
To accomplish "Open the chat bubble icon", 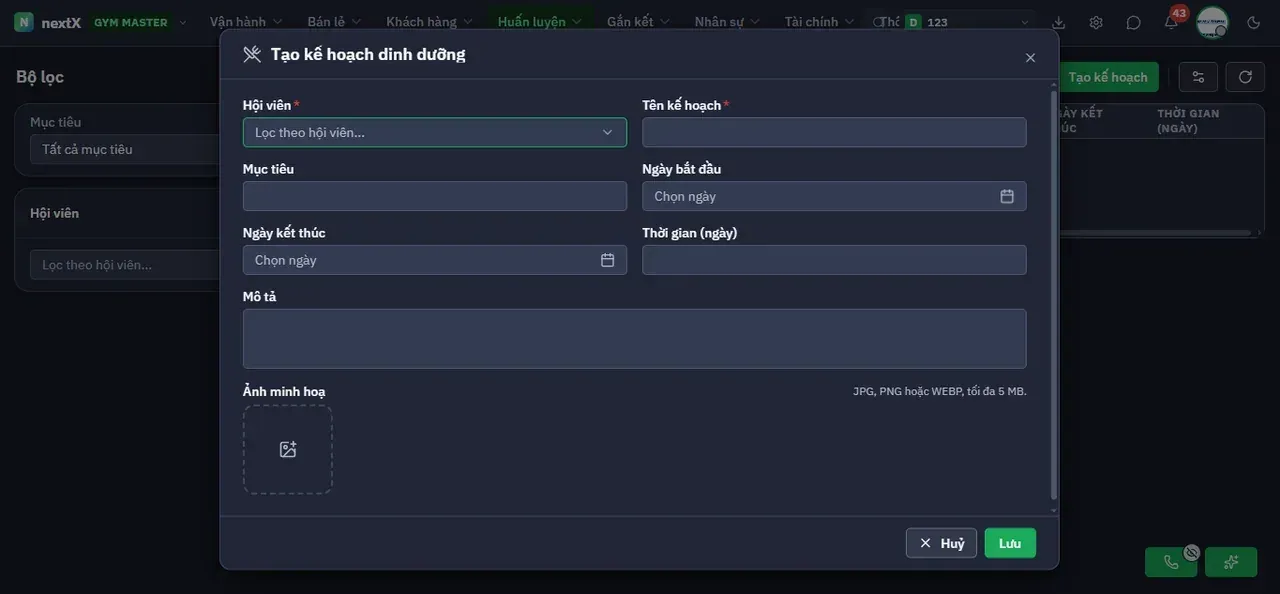I will click(1133, 22).
